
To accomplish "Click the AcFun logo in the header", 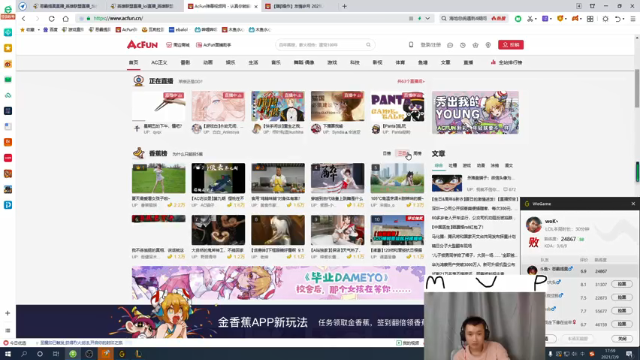I will point(142,44).
